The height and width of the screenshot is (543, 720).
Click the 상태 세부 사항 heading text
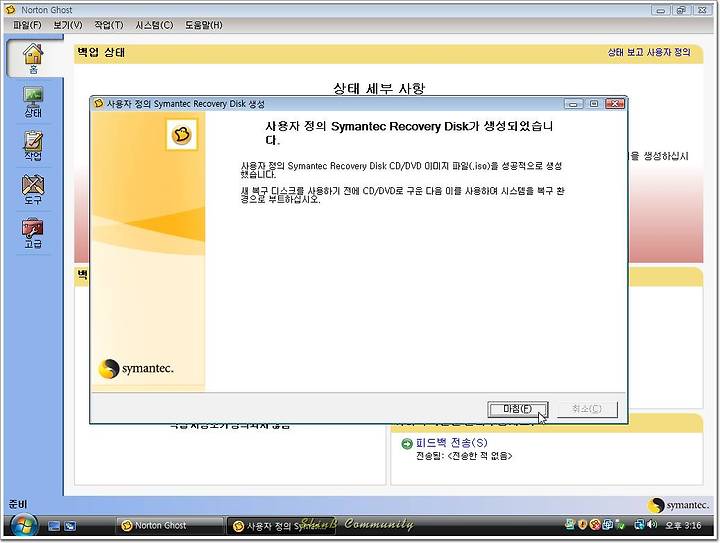click(379, 88)
